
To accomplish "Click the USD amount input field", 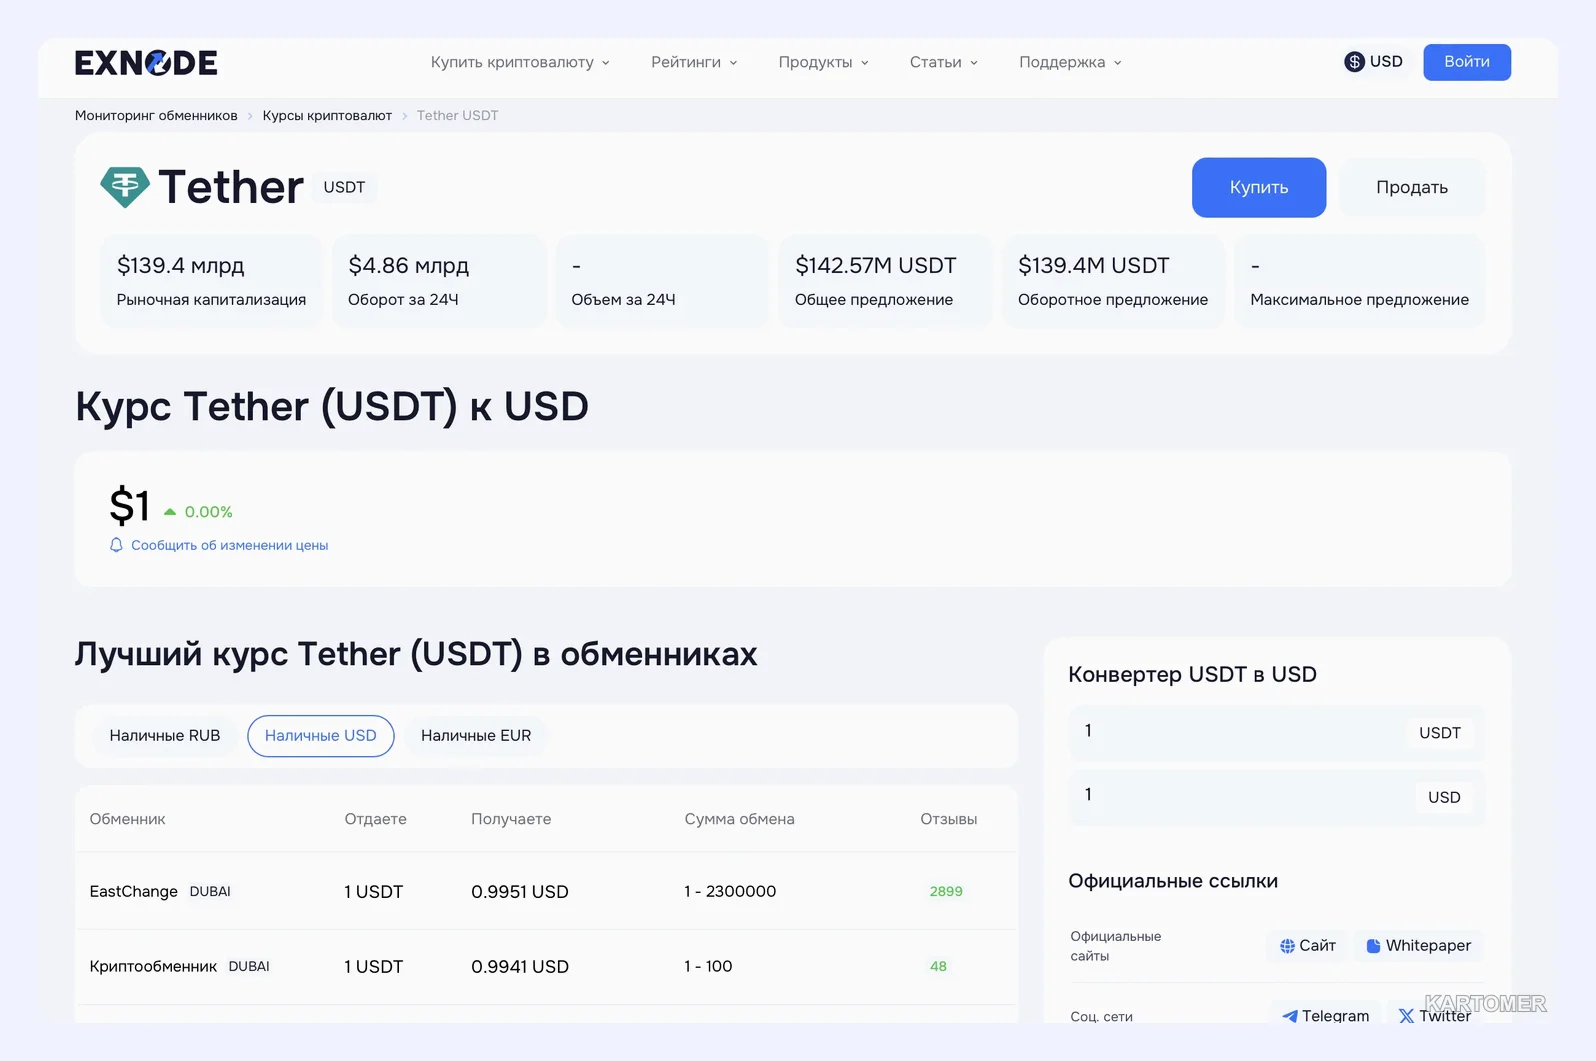I will [x=1277, y=797].
